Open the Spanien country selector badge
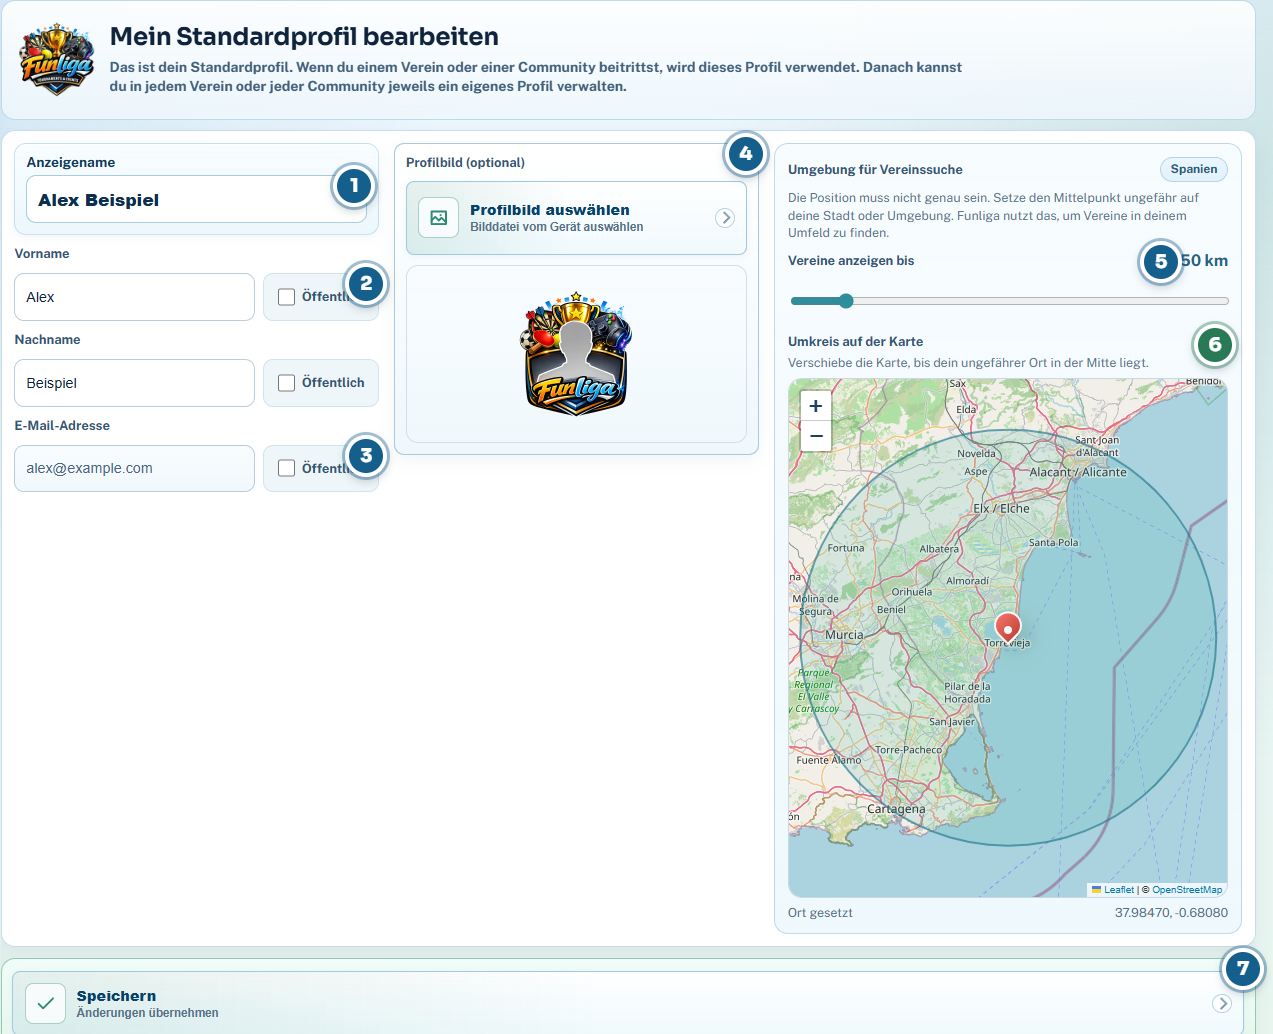This screenshot has height=1034, width=1273. coord(1194,169)
